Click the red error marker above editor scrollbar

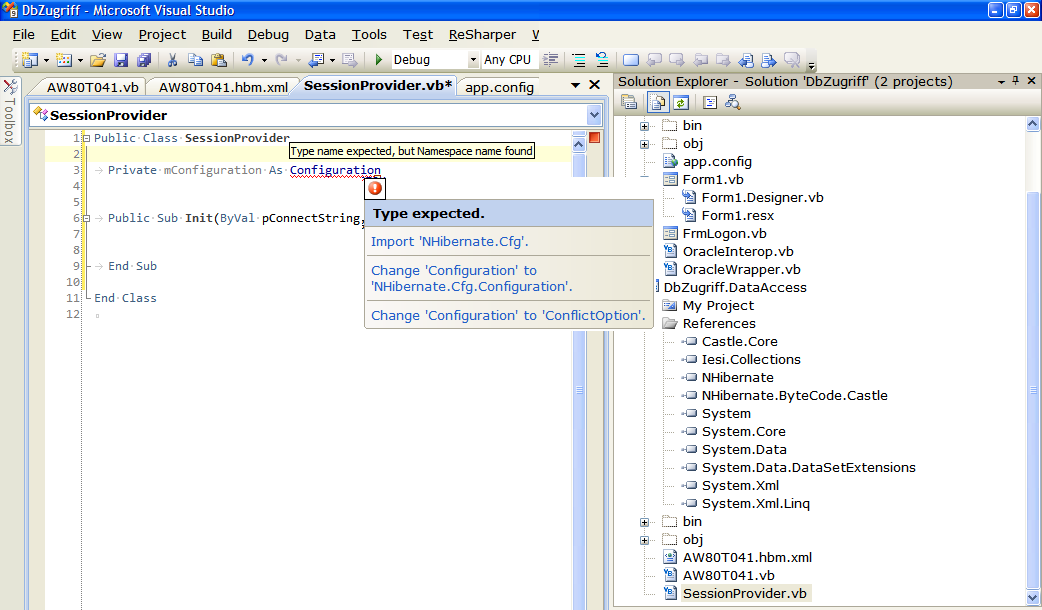click(x=594, y=137)
